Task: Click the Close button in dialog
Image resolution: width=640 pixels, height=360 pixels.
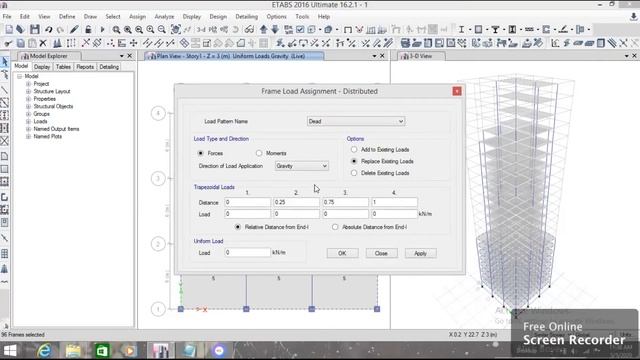Action: pos(381,253)
